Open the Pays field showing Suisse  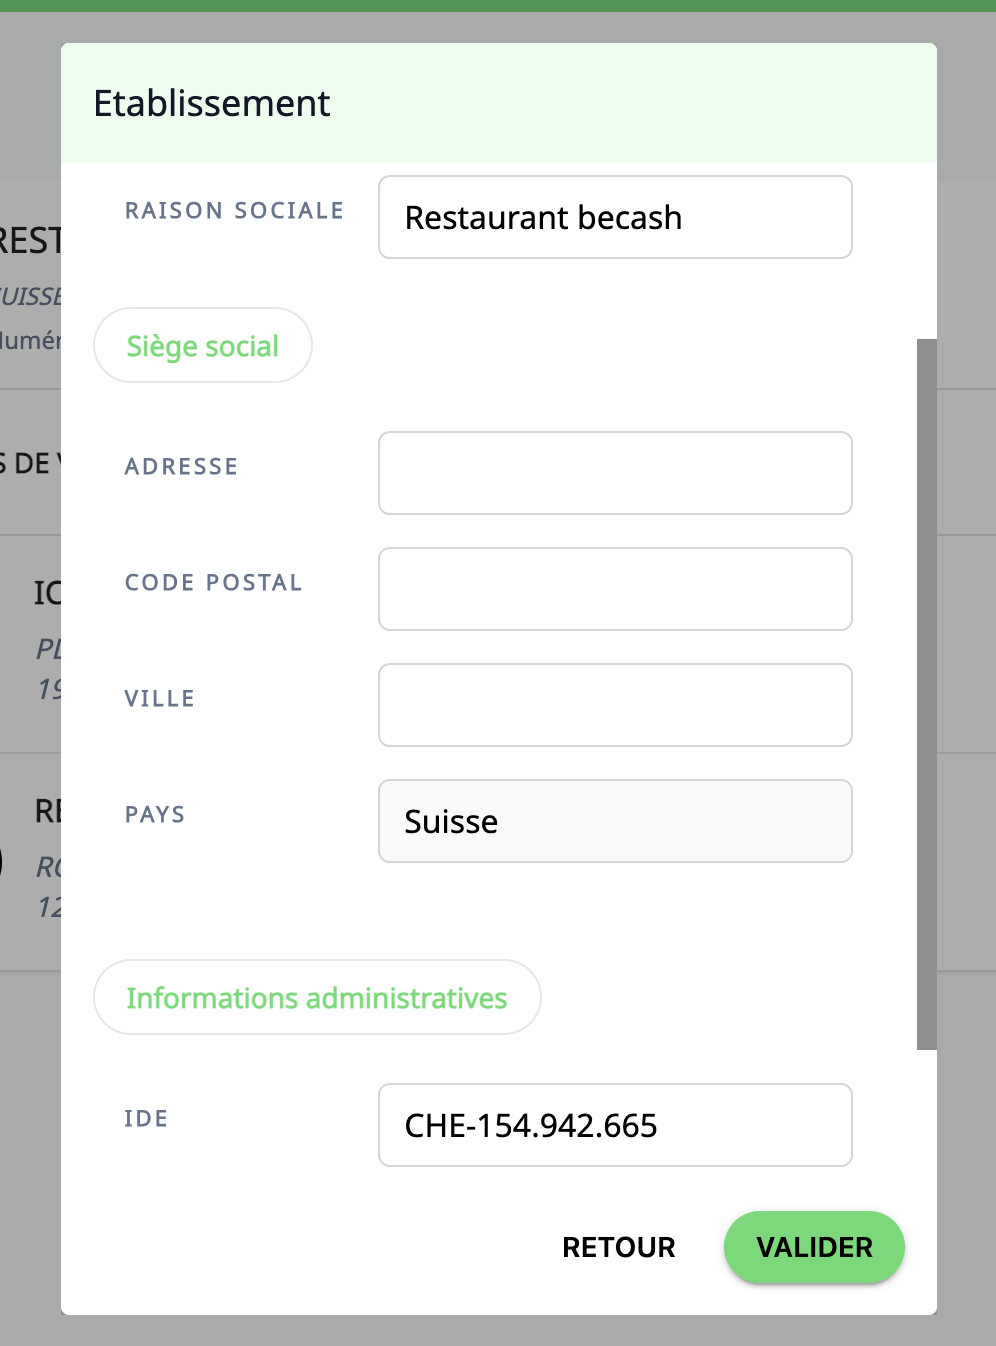614,821
